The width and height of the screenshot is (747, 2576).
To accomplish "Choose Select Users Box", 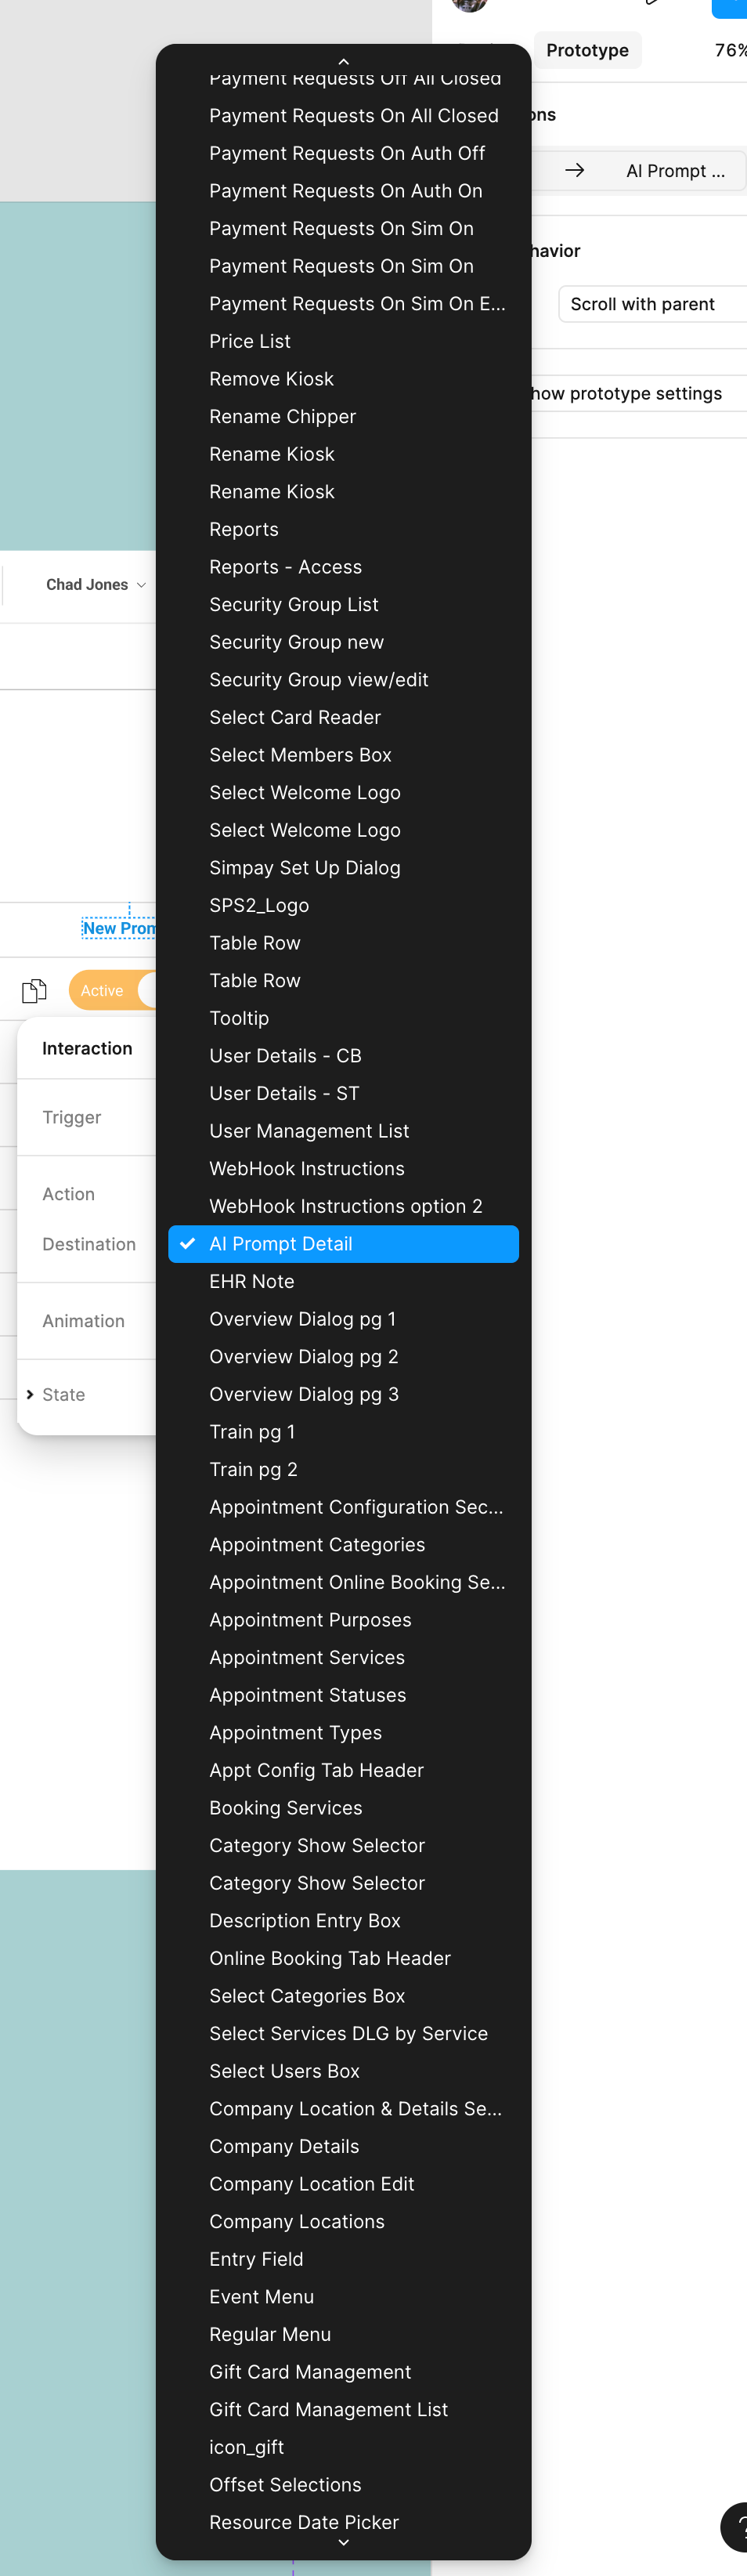I will [343, 2072].
